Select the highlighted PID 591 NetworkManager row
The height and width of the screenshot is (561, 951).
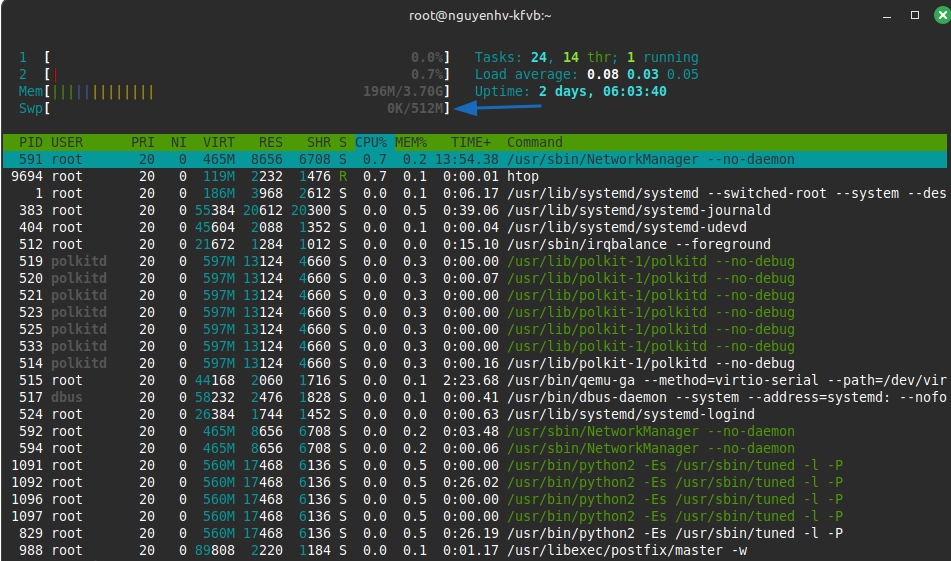coord(474,160)
